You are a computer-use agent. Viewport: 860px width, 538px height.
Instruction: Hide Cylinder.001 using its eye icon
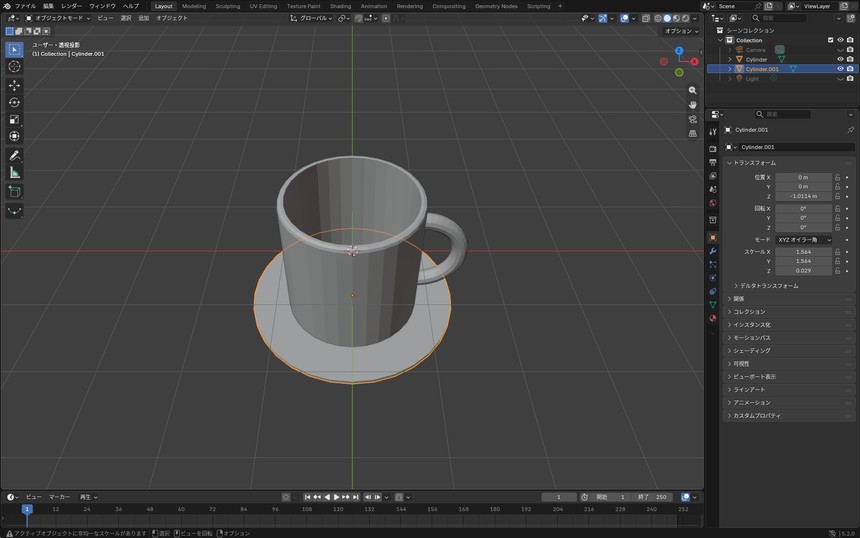pyautogui.click(x=840, y=69)
